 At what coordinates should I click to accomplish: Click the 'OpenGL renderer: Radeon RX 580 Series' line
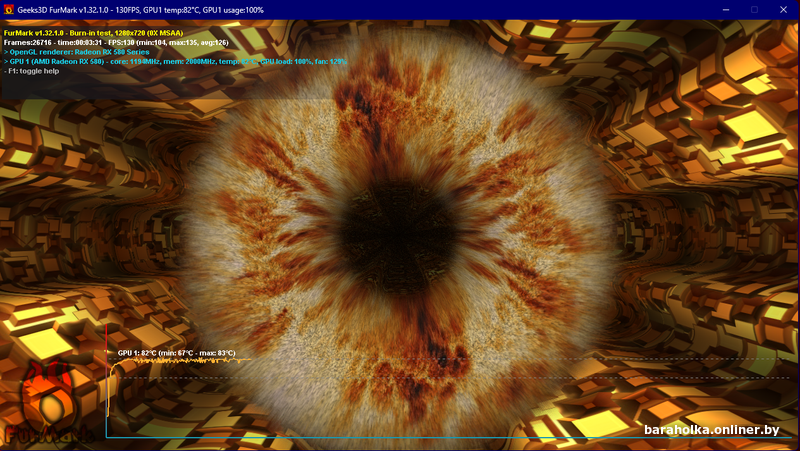pyautogui.click(x=77, y=52)
